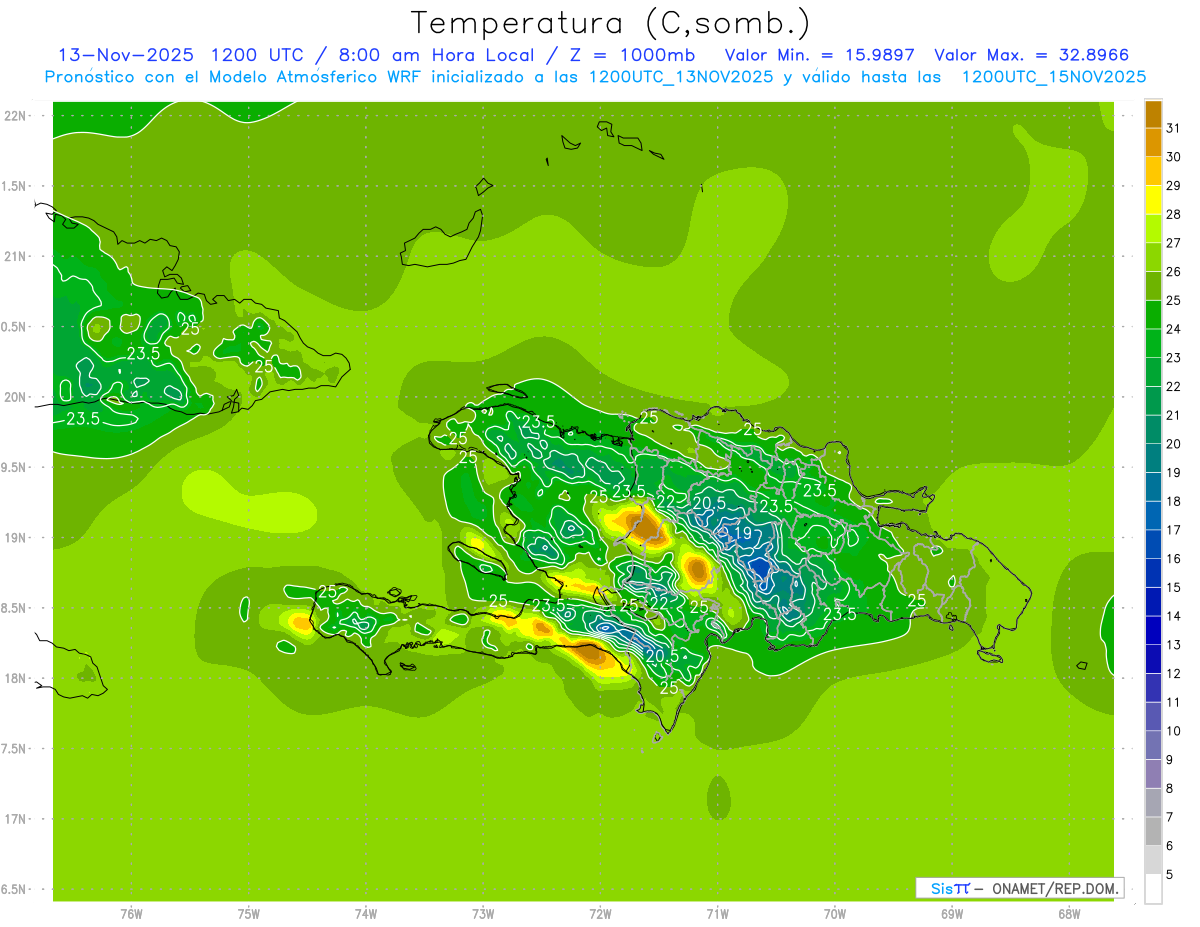
Task: Click the purple color-scale swatch between 9 and 10
Action: (x=1153, y=745)
